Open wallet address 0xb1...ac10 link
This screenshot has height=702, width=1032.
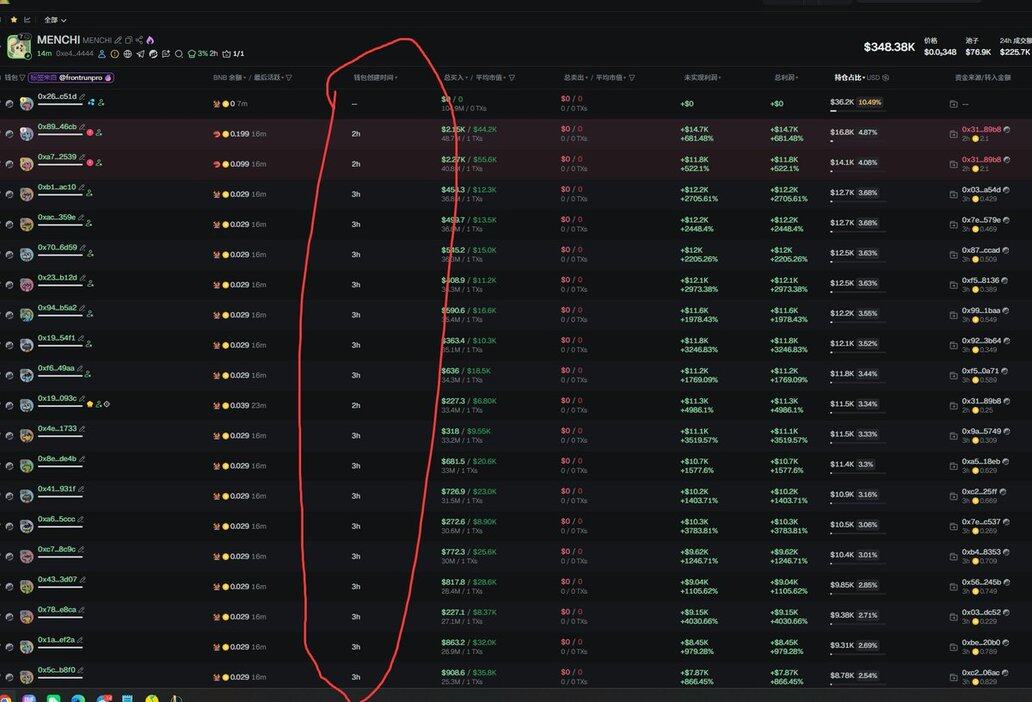[56, 187]
